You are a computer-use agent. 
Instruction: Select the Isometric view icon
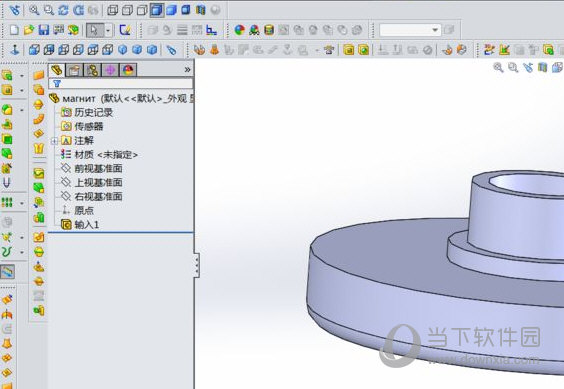click(x=123, y=50)
